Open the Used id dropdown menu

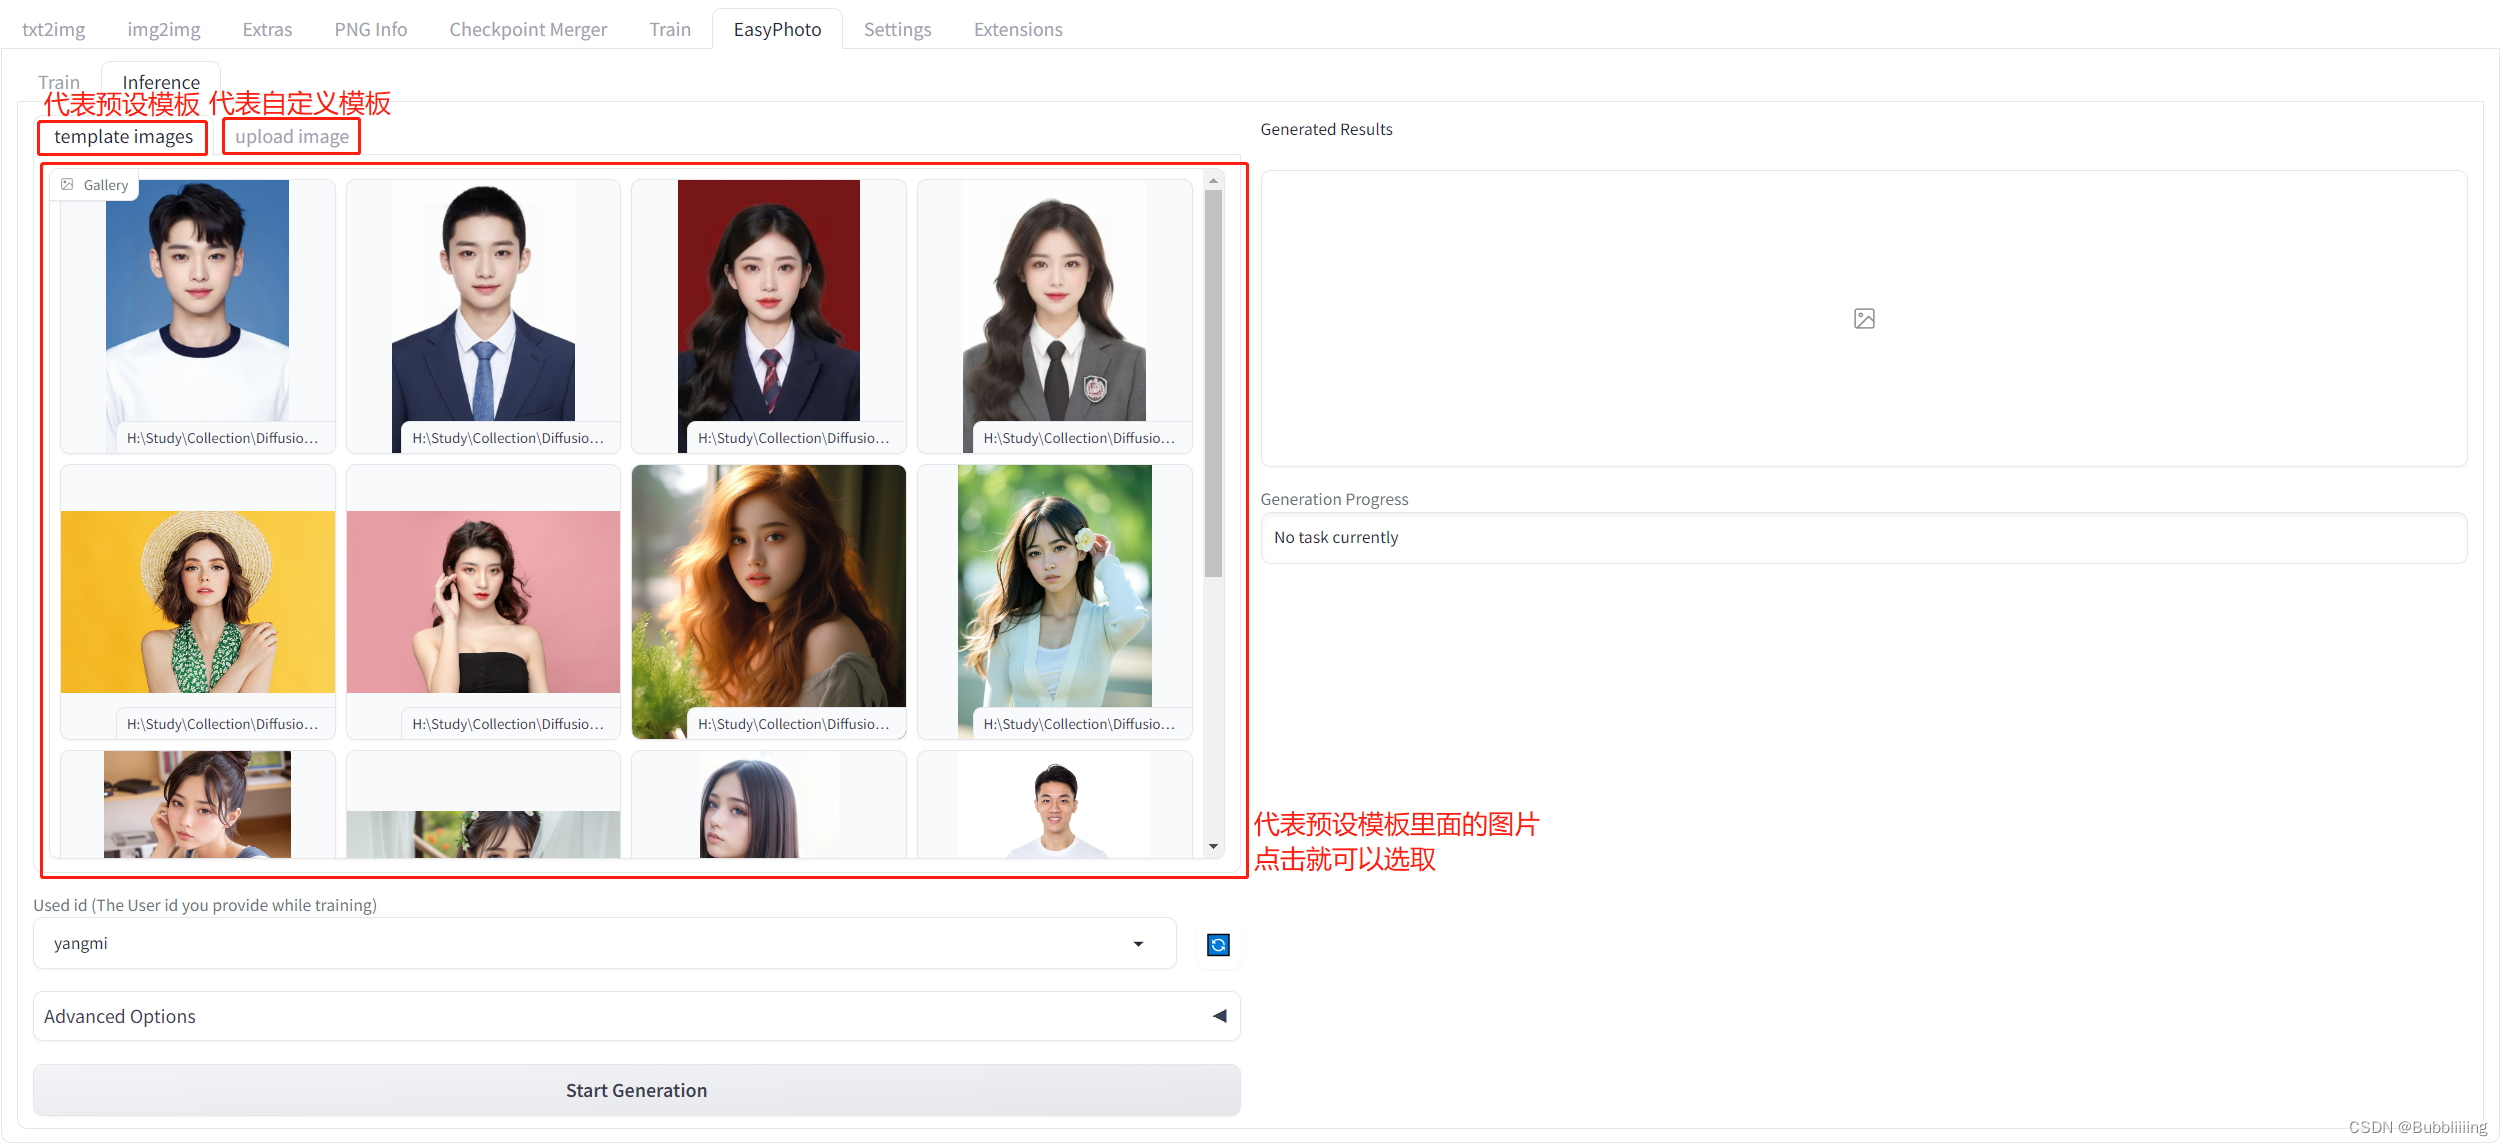1138,945
